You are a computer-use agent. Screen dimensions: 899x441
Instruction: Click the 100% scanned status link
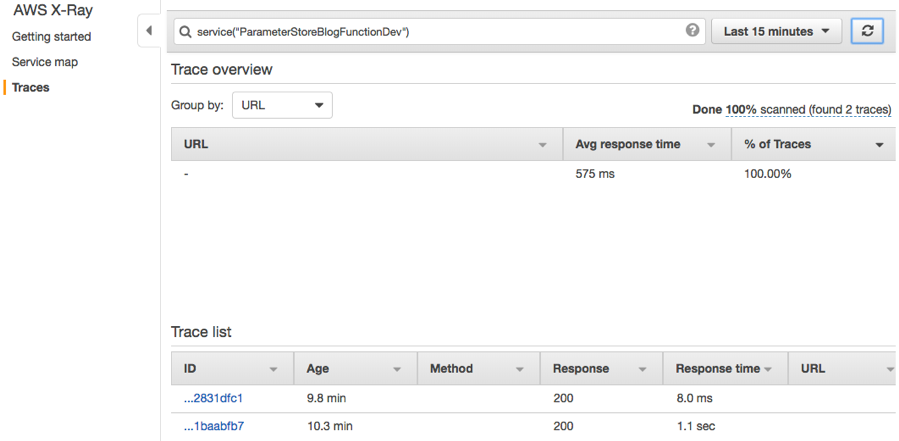(x=808, y=110)
